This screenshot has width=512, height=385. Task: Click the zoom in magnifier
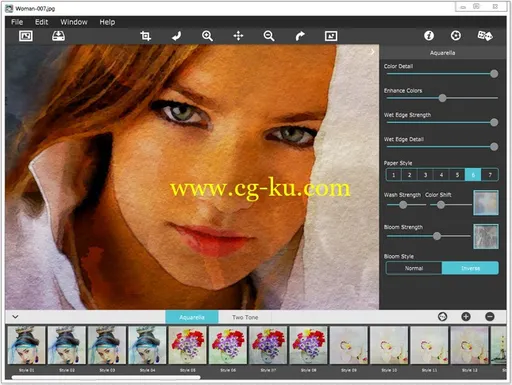(x=207, y=36)
